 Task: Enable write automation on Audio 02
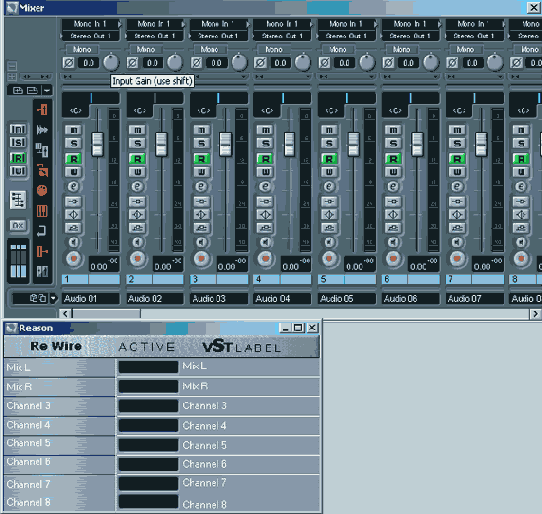point(138,172)
